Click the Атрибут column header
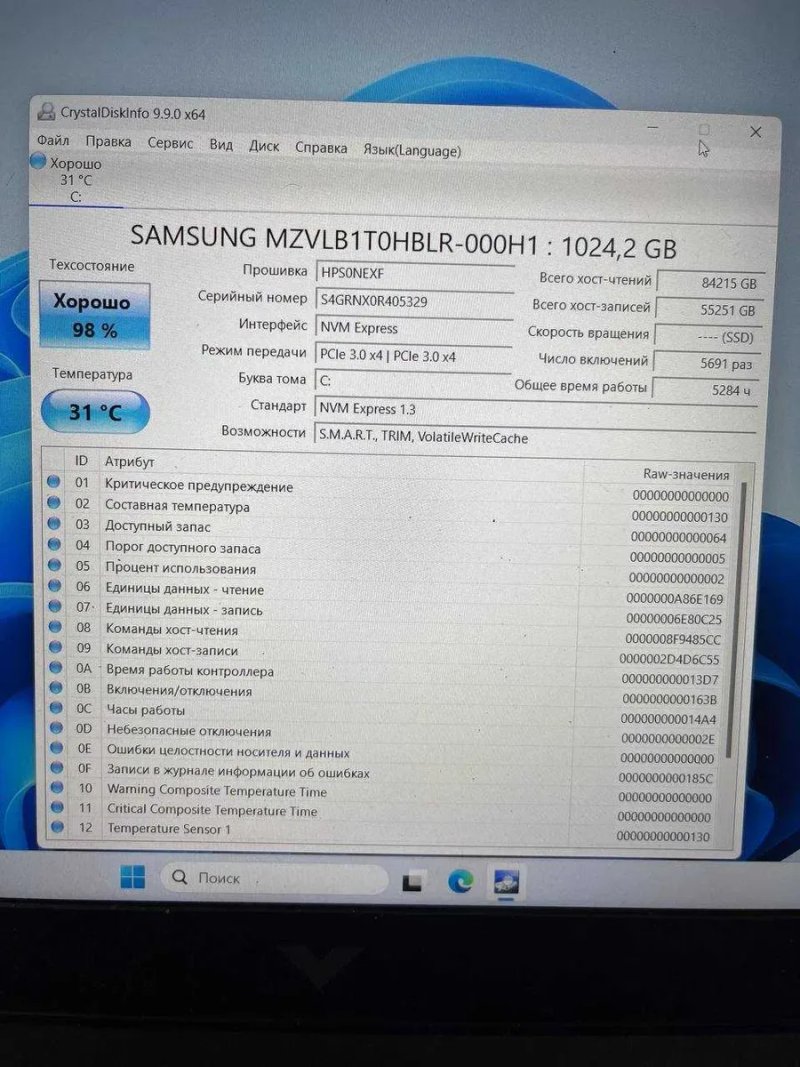 point(129,462)
